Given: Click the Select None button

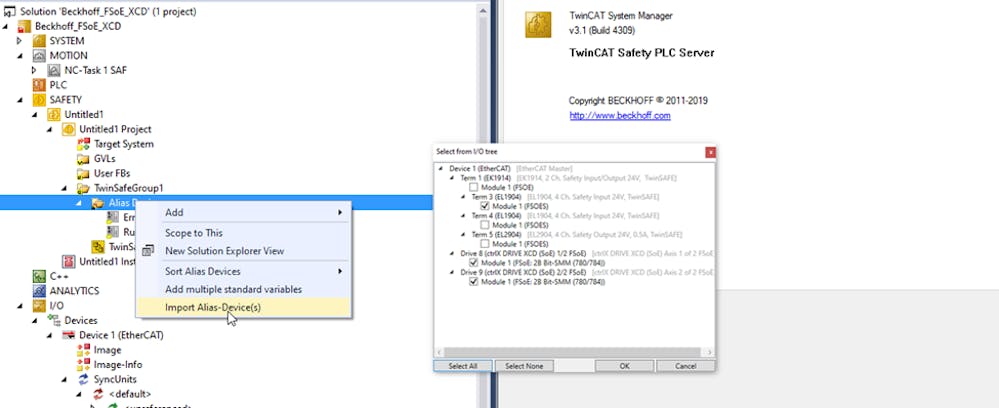Looking at the screenshot, I should [x=524, y=366].
